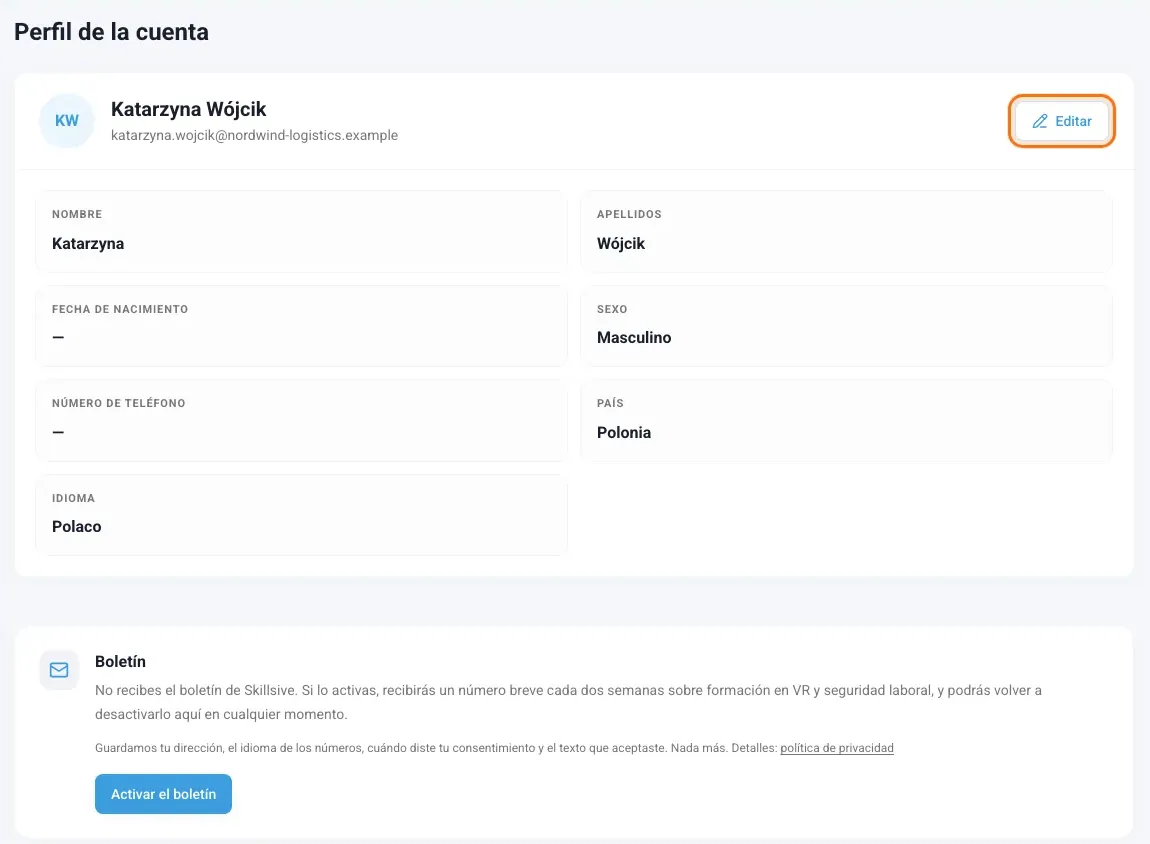Click the KW avatar circle
The width and height of the screenshot is (1150, 844).
pyautogui.click(x=67, y=121)
